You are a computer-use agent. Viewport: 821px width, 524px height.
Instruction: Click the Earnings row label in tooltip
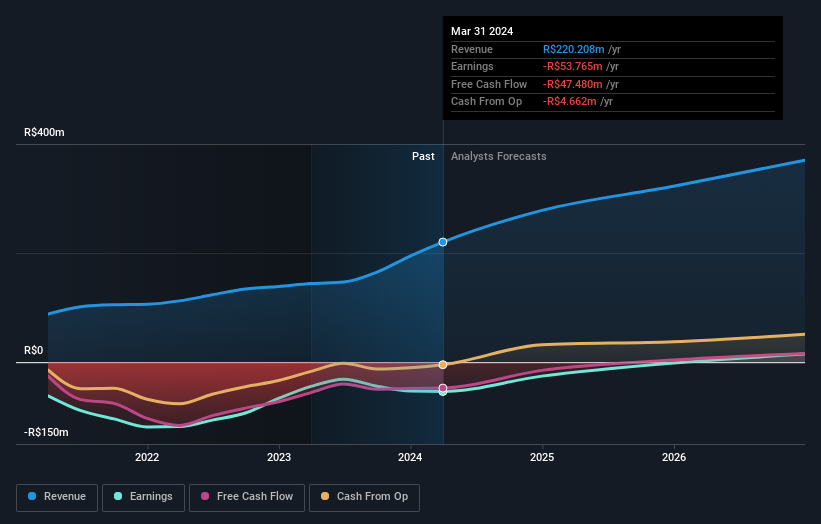[472, 66]
